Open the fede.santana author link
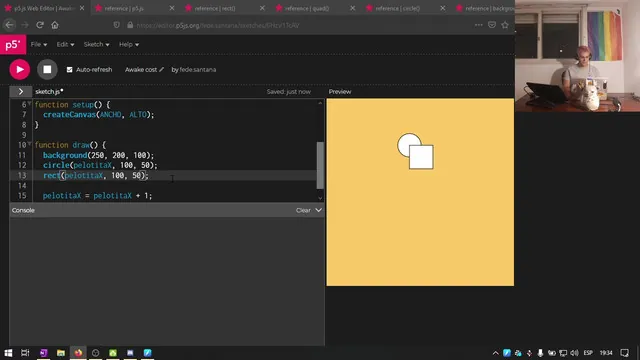This screenshot has height=360, width=640. click(x=198, y=70)
